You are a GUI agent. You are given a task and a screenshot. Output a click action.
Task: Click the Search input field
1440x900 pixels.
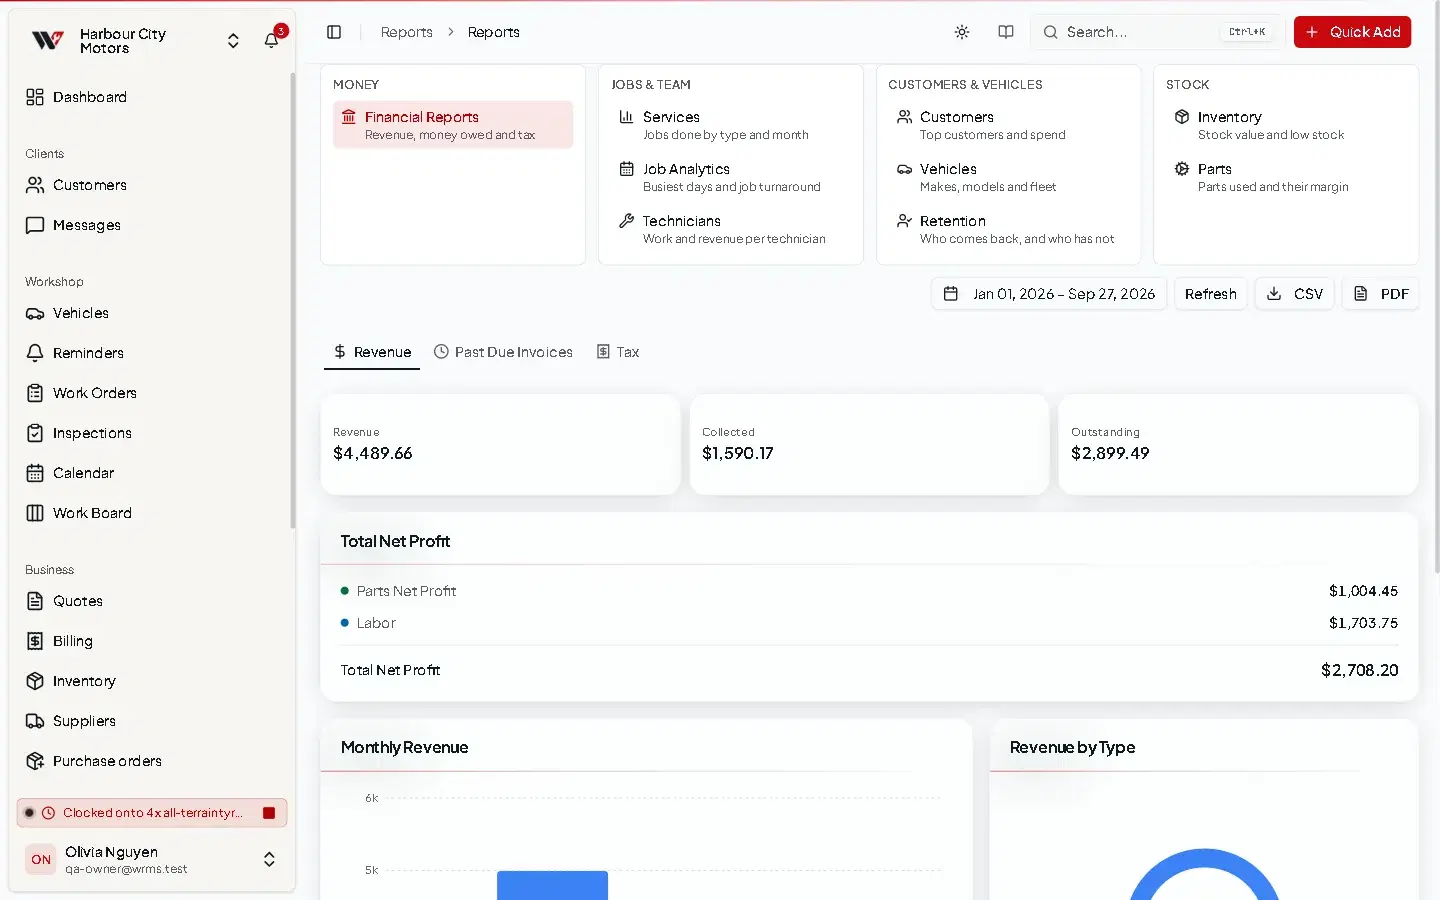[x=1157, y=32]
